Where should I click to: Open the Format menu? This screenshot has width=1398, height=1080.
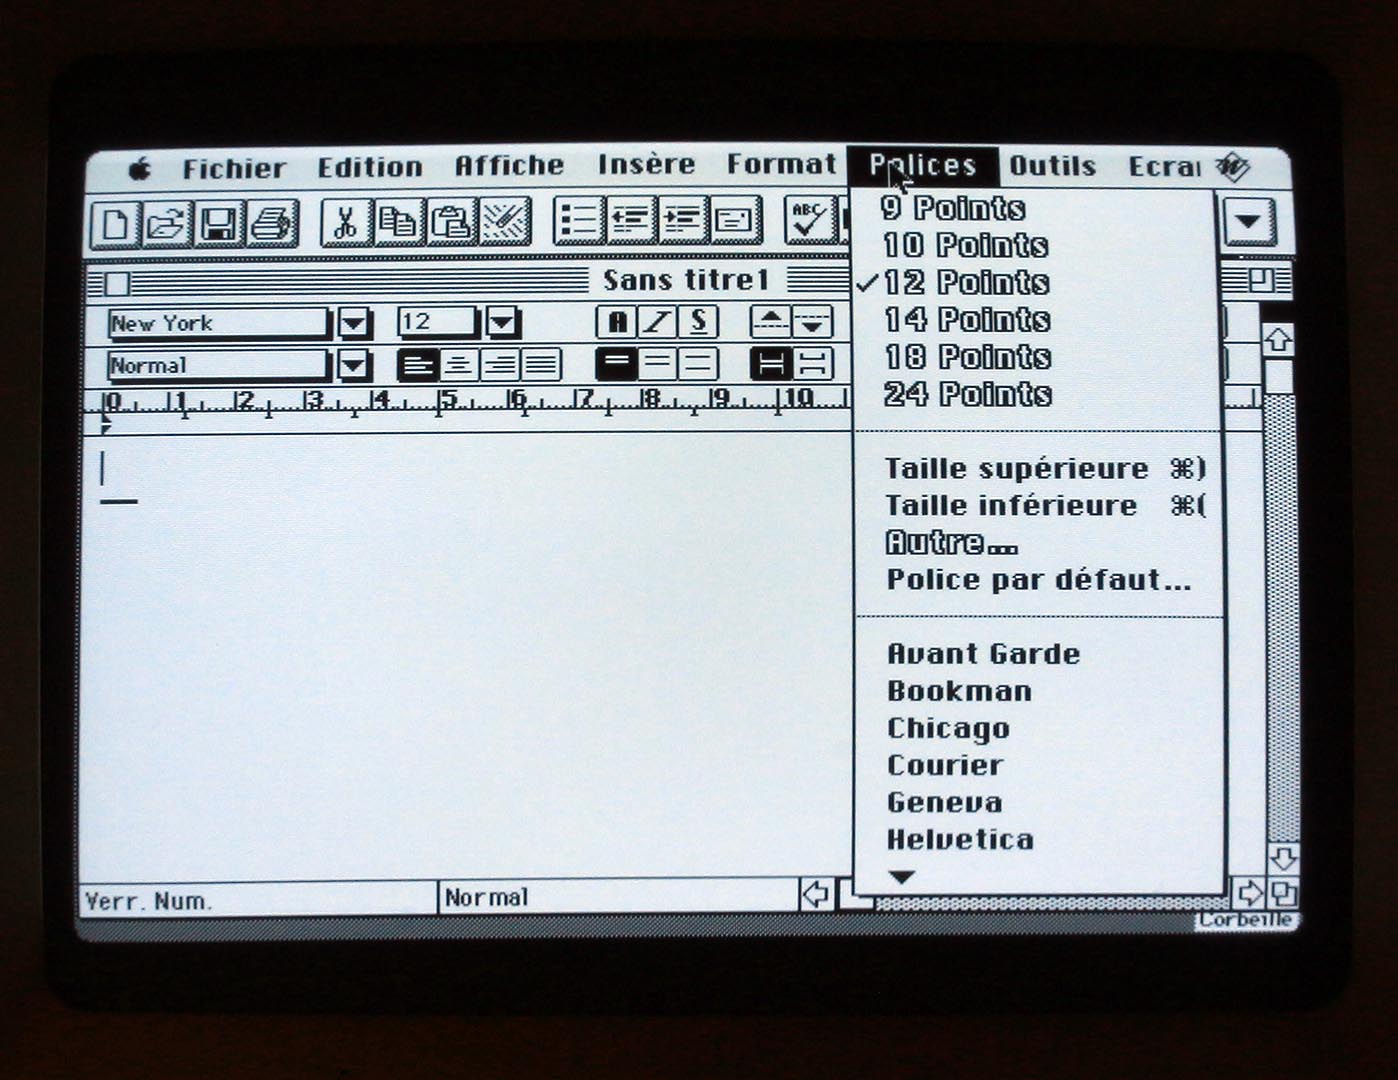[x=781, y=164]
